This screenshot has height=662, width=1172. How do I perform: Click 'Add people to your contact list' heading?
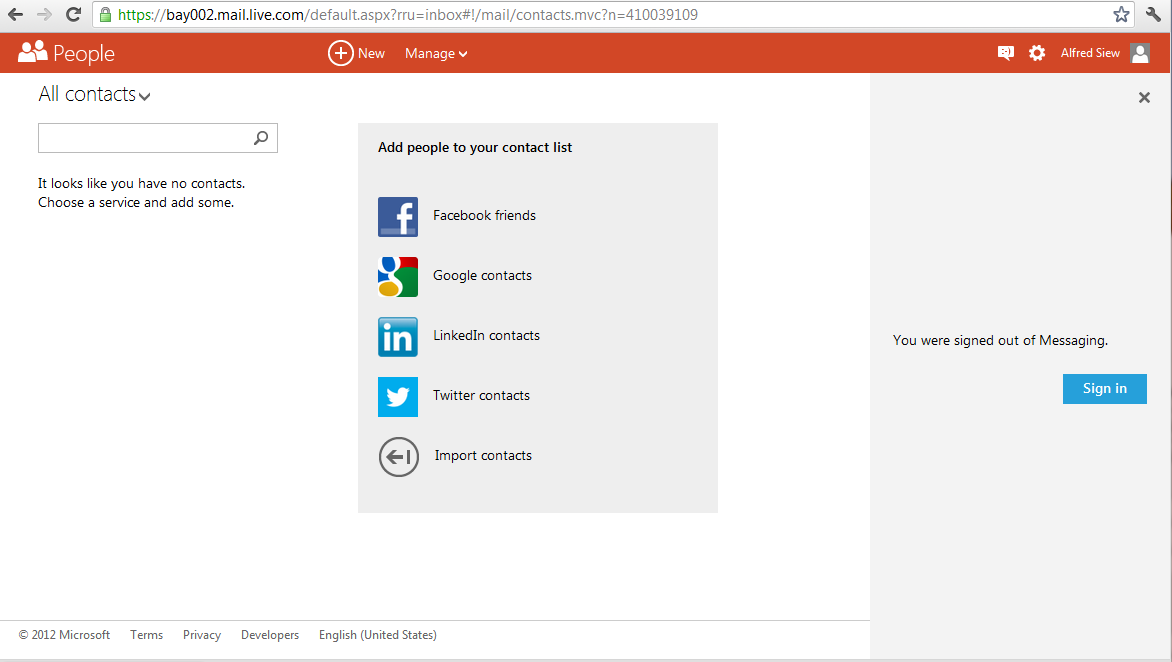tap(475, 147)
